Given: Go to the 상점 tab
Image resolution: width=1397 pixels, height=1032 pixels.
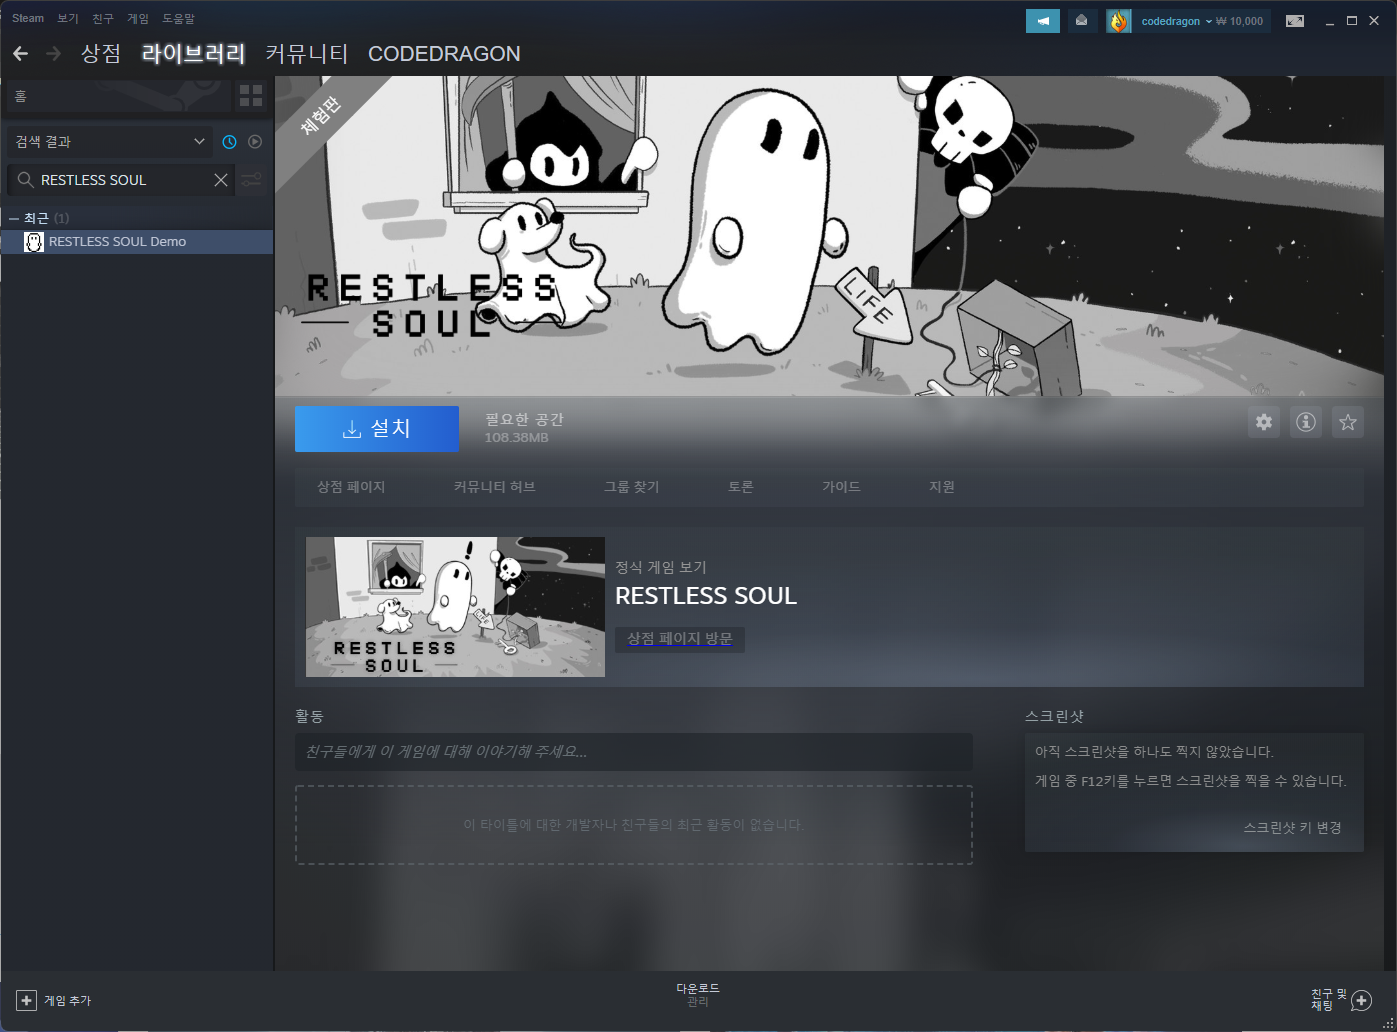Looking at the screenshot, I should click(x=101, y=54).
